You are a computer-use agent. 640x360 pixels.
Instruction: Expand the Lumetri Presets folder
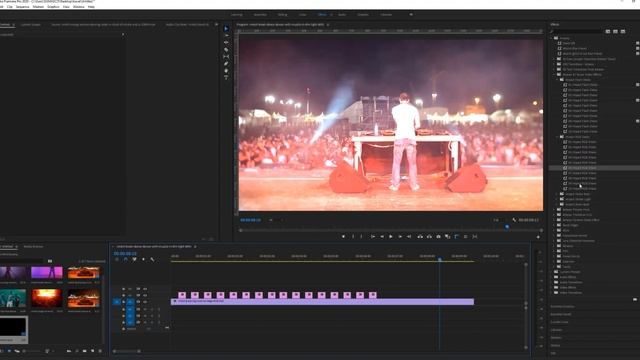click(552, 272)
